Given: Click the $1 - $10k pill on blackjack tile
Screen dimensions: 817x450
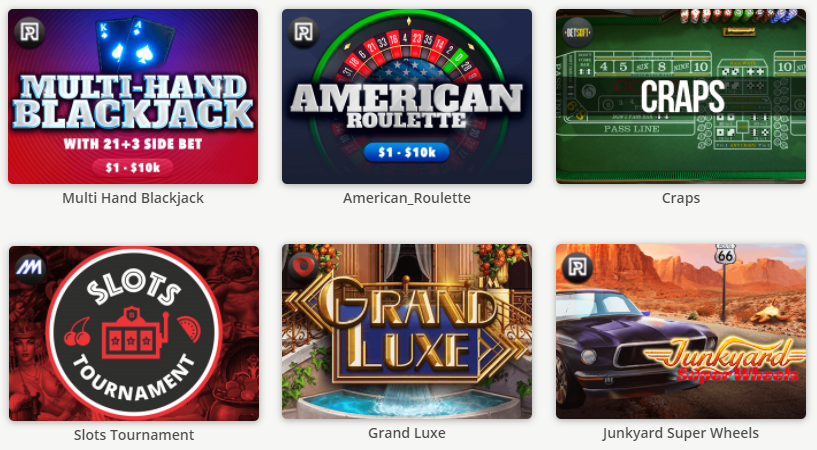Looking at the screenshot, I should (x=133, y=167).
